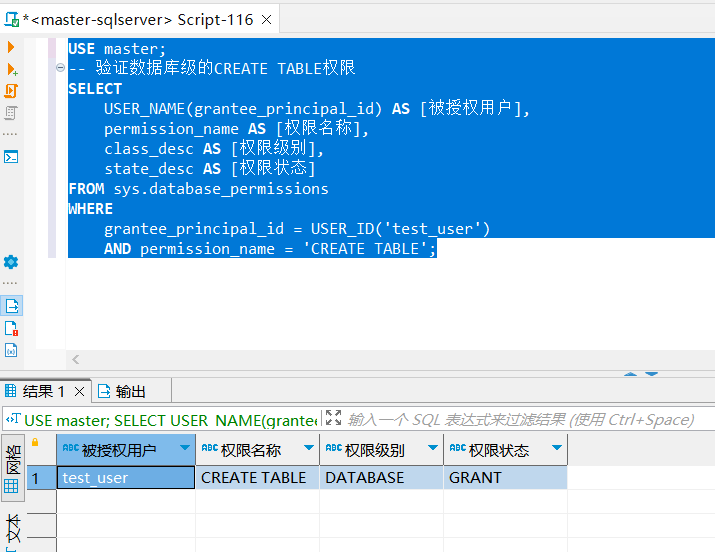
Task: Select the DATABASE result cell
Action: coord(382,478)
